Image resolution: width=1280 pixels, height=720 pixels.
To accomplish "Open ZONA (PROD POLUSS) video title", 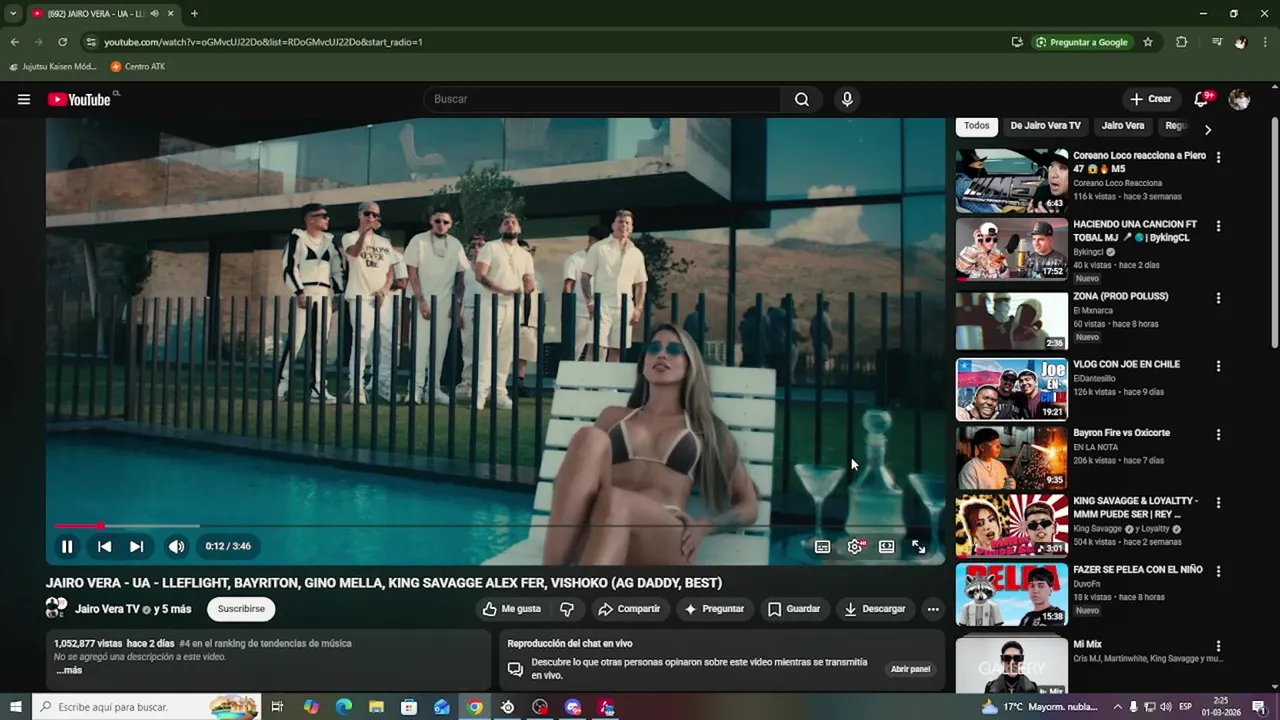I will click(1120, 296).
